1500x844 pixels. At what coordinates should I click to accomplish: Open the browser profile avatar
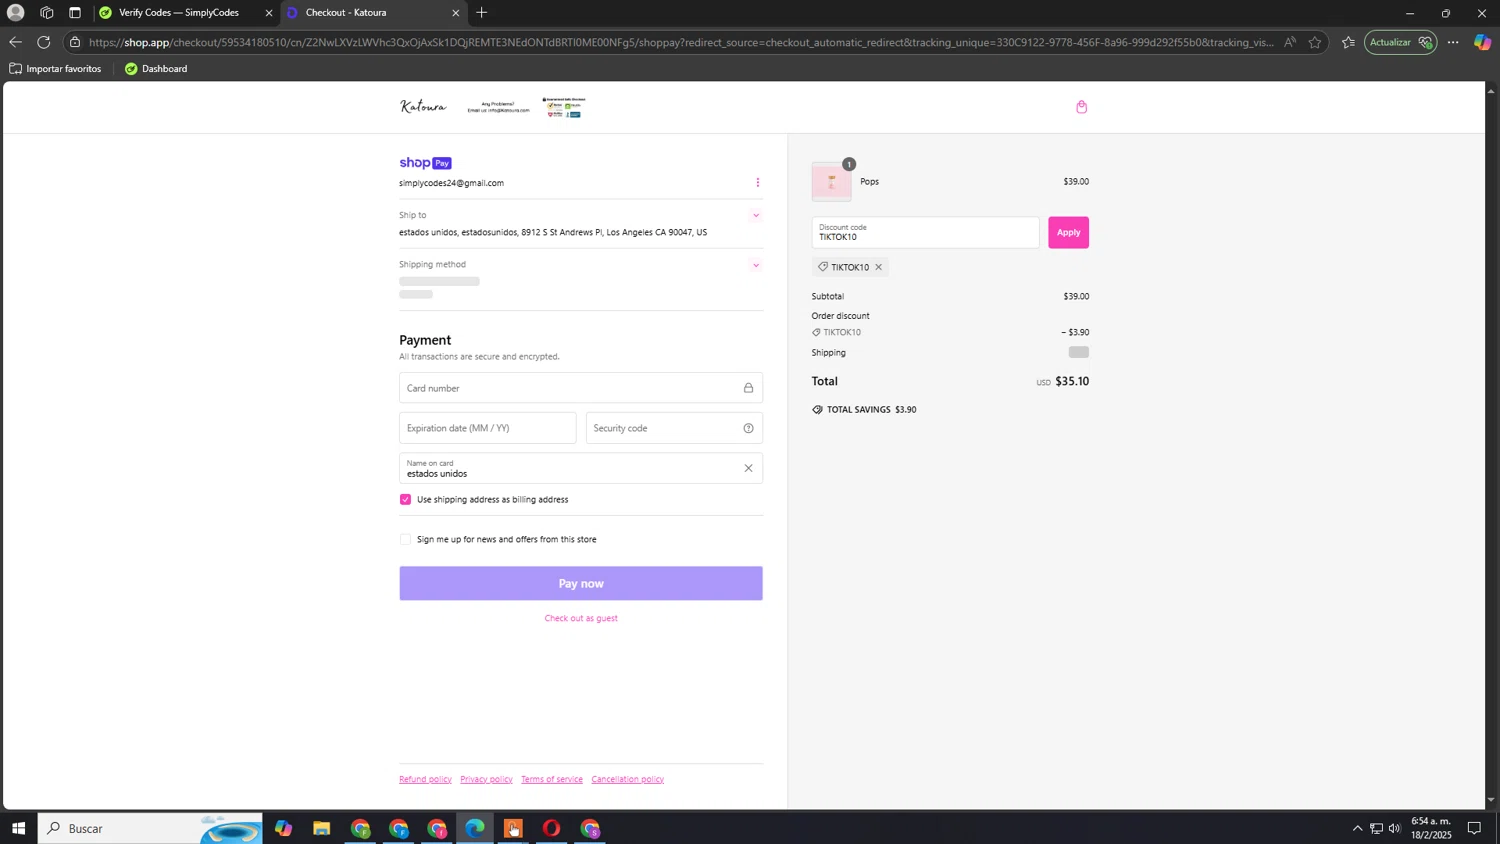click(15, 13)
